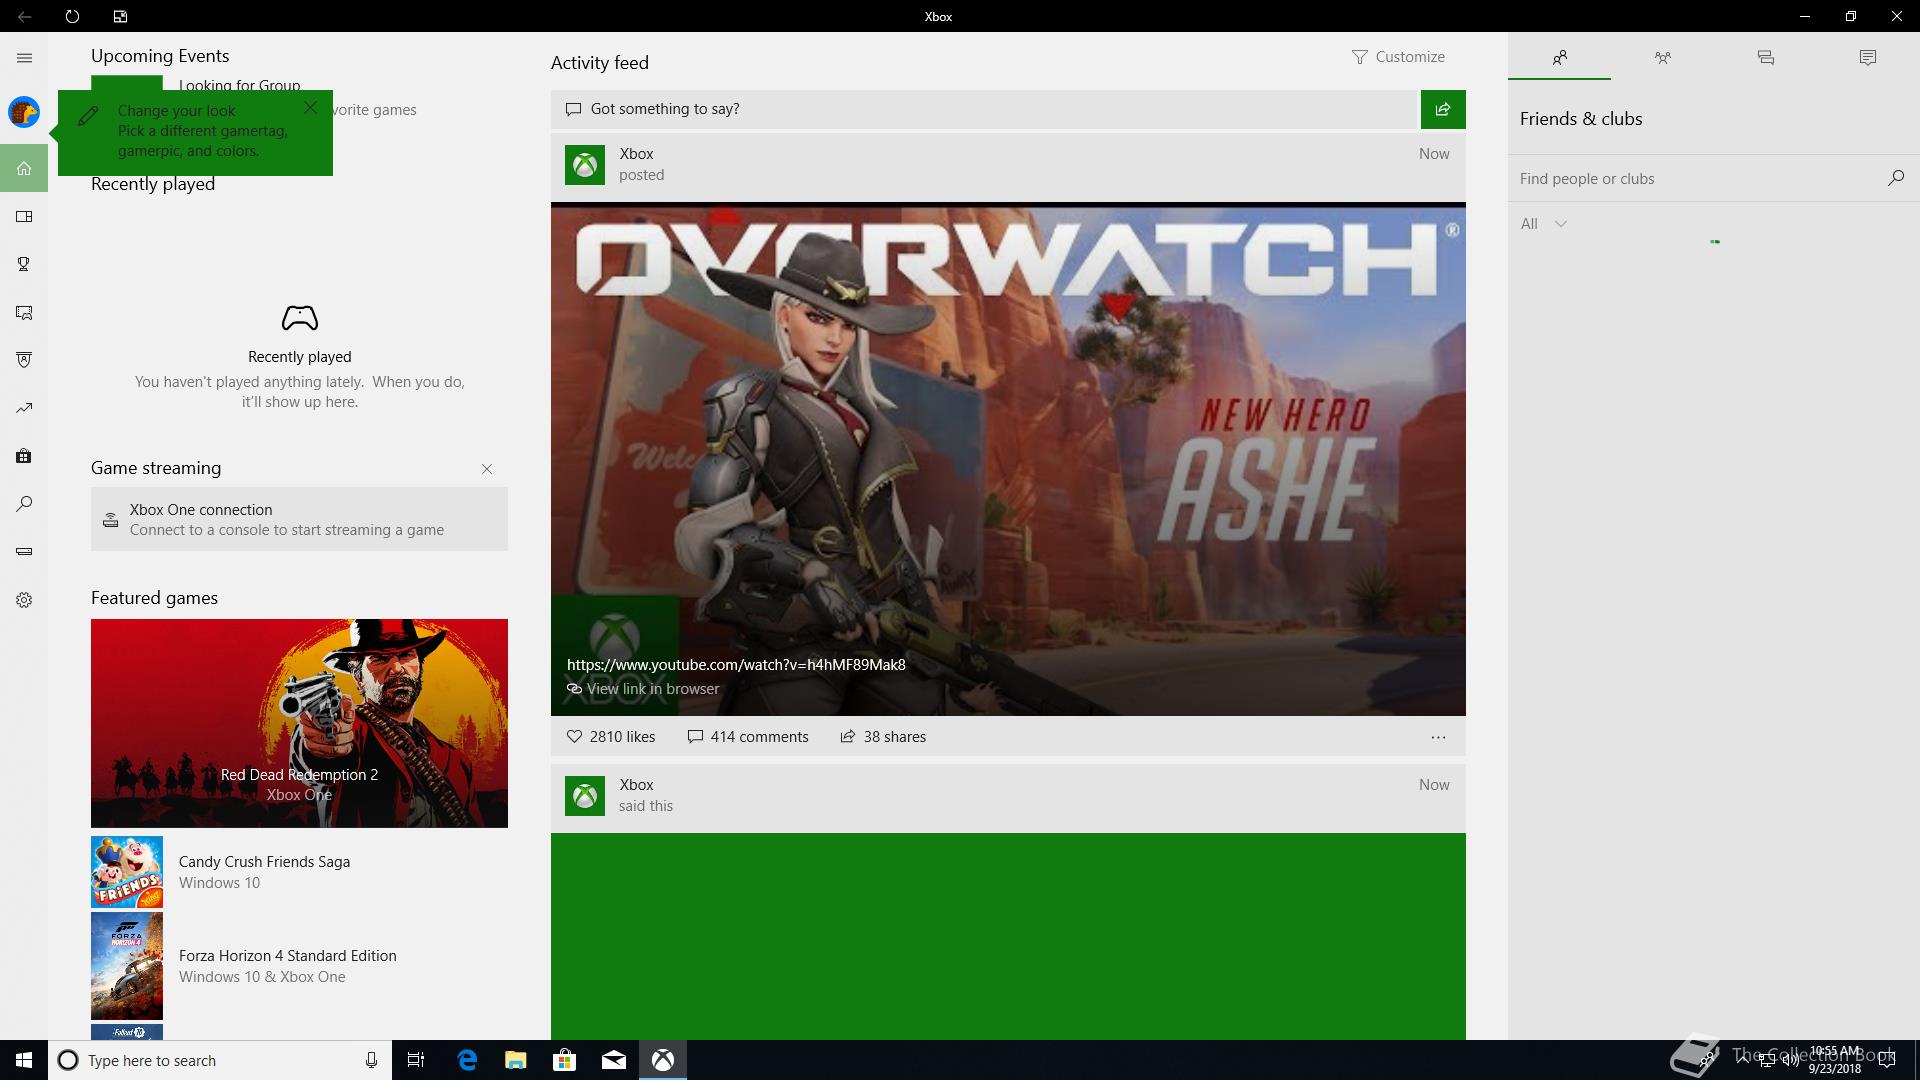1920x1080 pixels.
Task: Click the Cortana microphone icon
Action: (371, 1060)
